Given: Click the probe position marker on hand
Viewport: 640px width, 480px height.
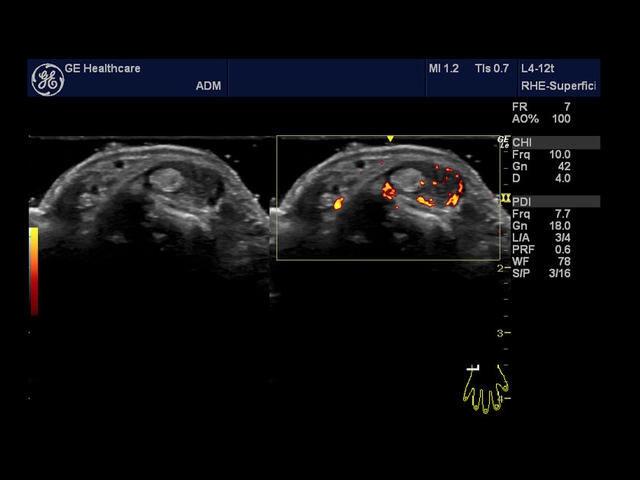Looking at the screenshot, I should tap(473, 368).
